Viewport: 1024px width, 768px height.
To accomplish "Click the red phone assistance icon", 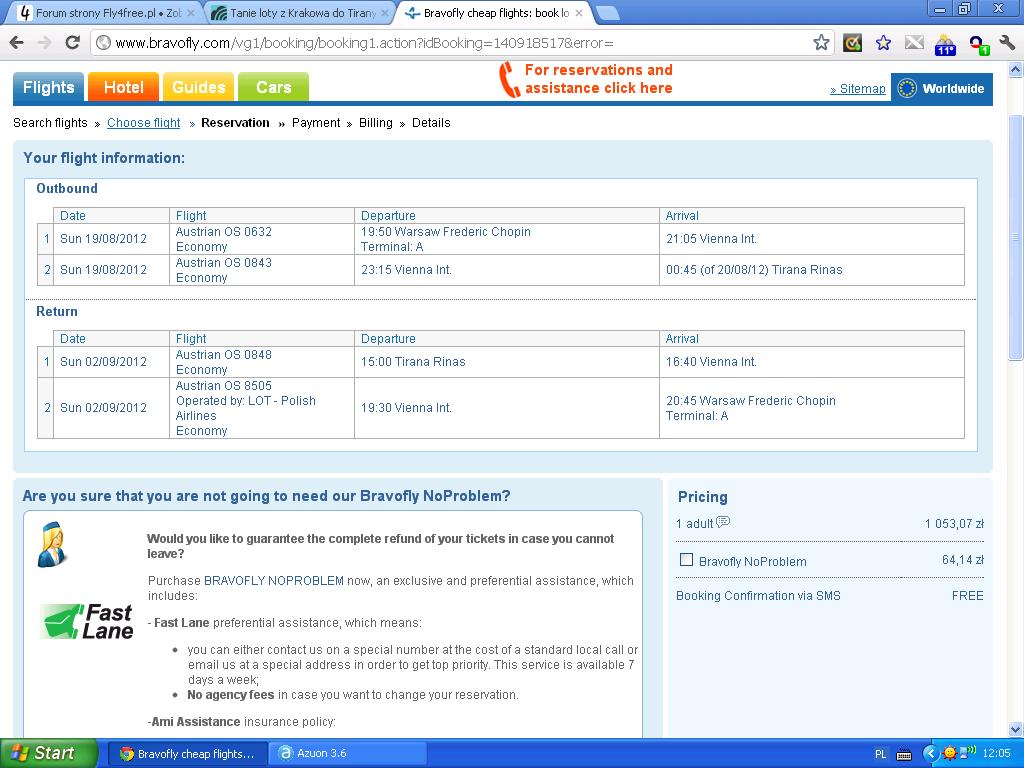I will [x=509, y=80].
